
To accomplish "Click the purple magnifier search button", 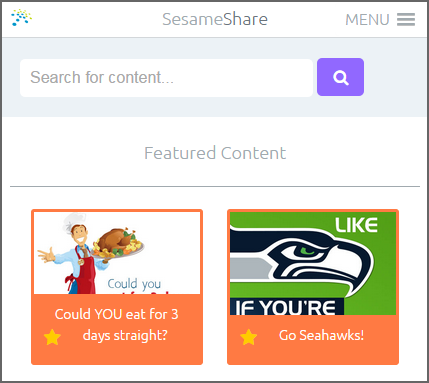I will (340, 77).
